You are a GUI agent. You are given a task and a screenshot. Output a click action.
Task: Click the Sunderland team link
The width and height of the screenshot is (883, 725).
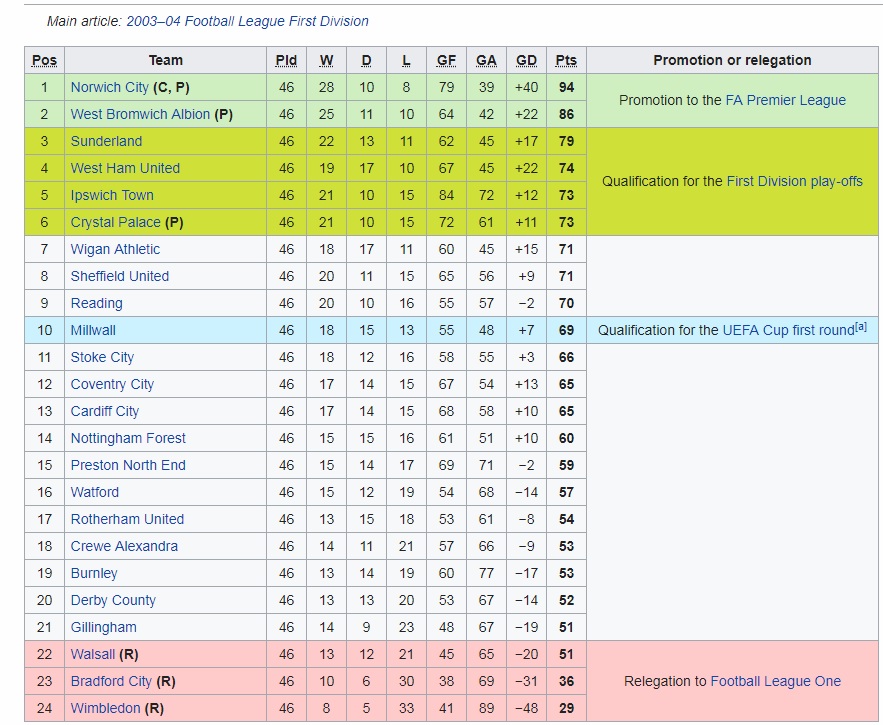click(x=106, y=141)
